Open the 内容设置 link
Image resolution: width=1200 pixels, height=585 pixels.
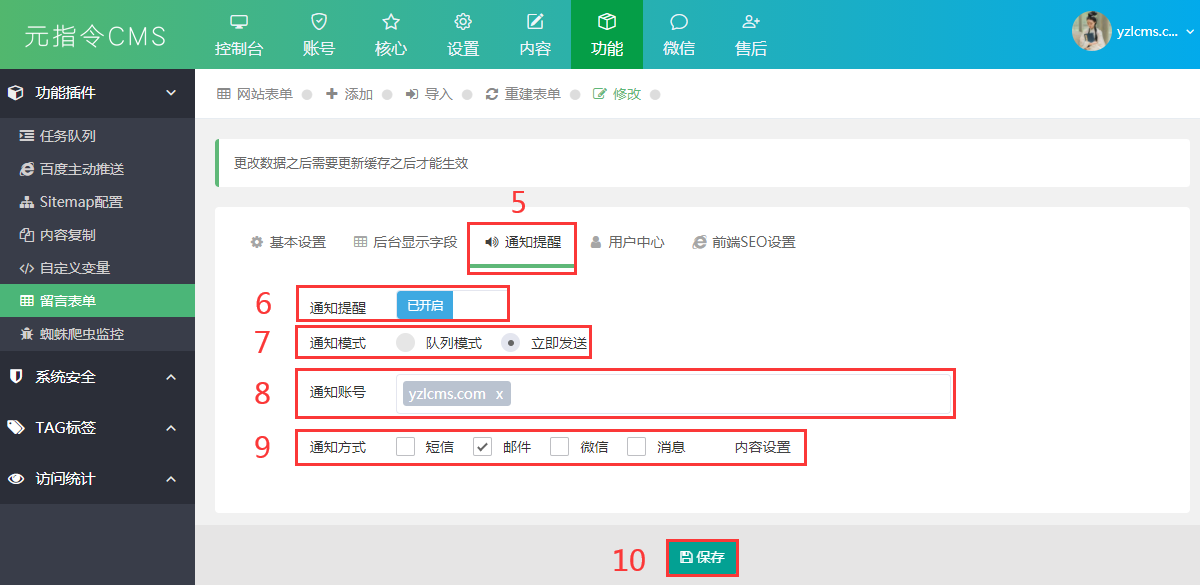763,447
